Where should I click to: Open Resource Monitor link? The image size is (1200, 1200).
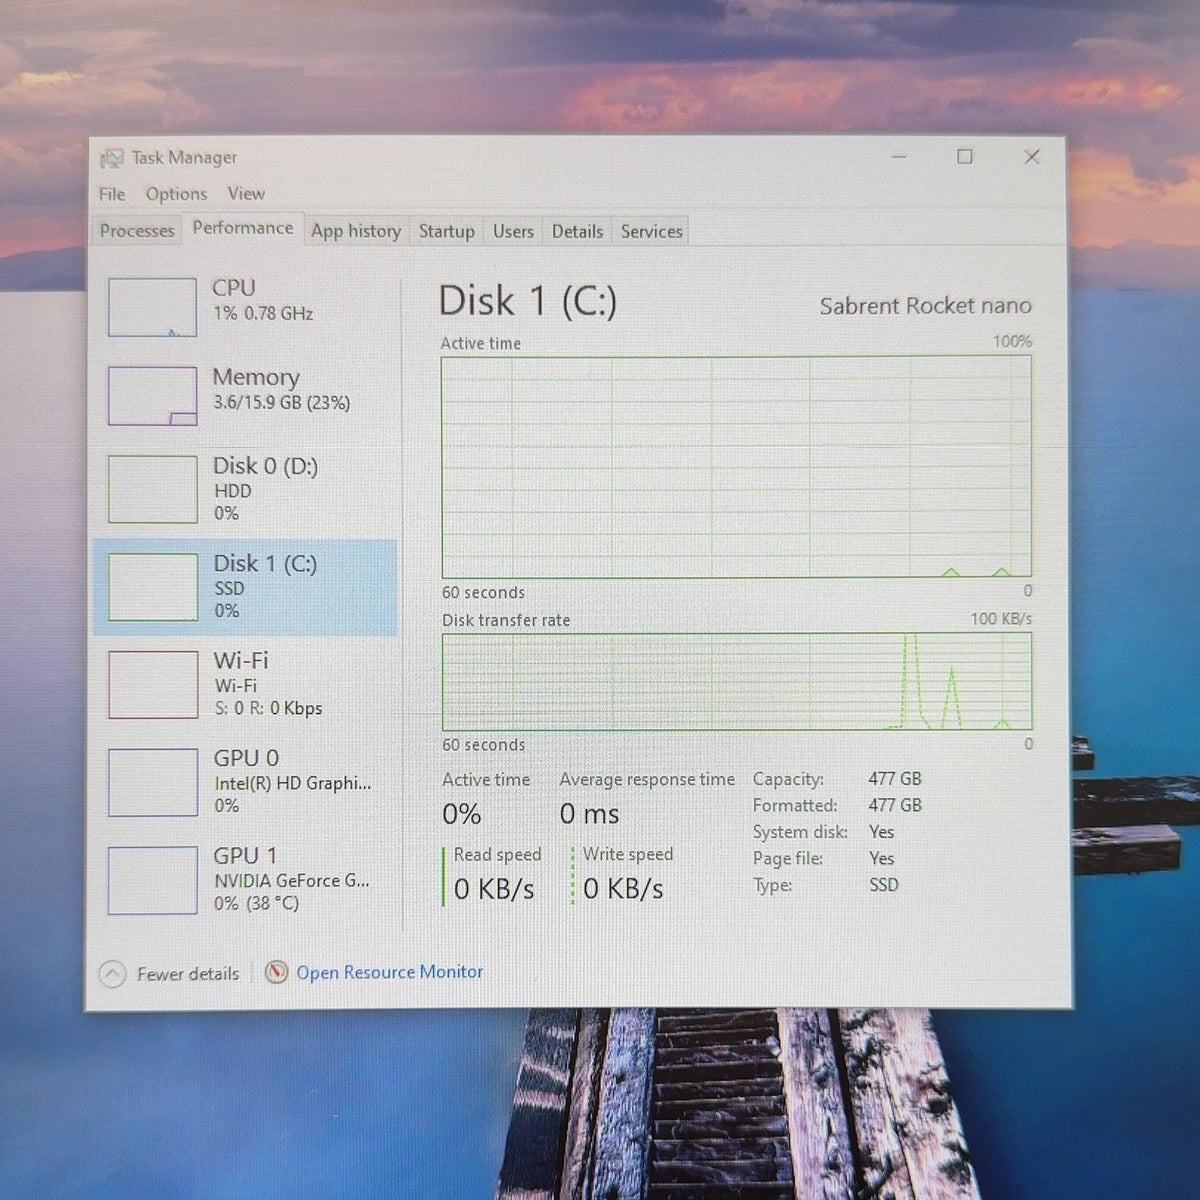(x=390, y=972)
